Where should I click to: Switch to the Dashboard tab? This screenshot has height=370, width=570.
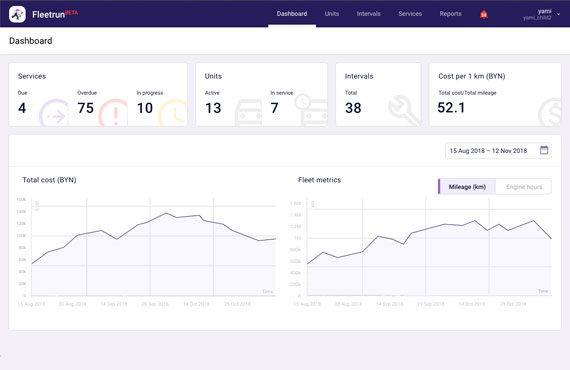coord(292,14)
